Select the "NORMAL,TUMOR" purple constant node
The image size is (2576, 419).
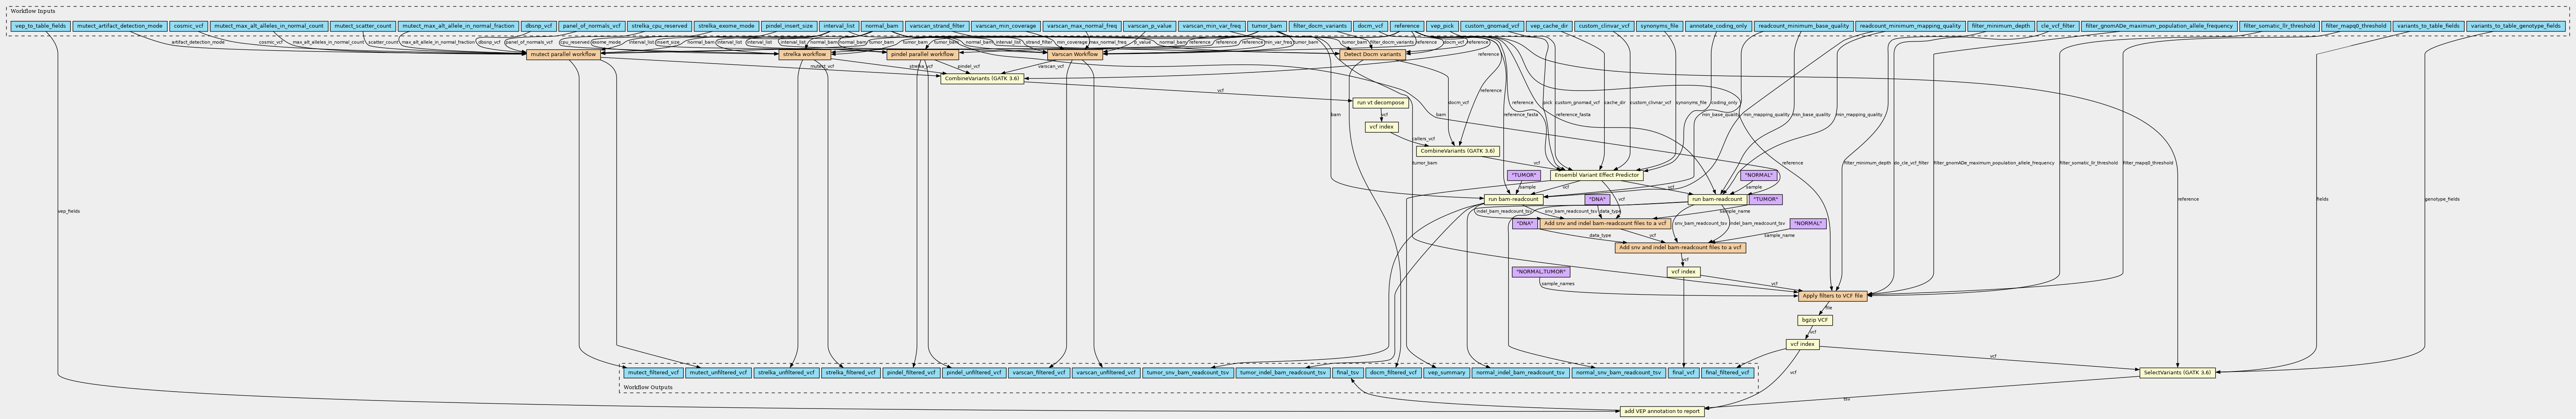point(1541,272)
